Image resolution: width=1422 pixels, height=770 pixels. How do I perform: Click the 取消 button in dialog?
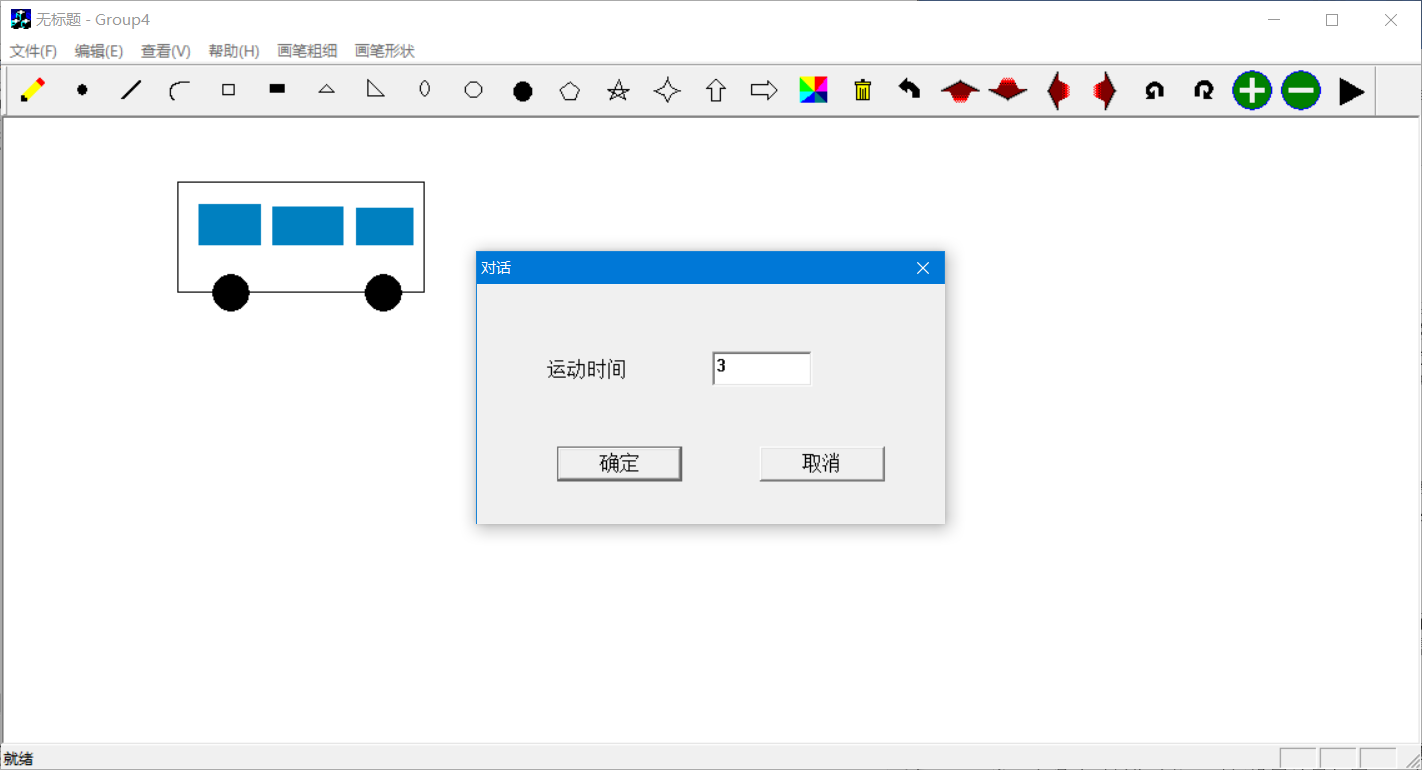click(x=821, y=464)
